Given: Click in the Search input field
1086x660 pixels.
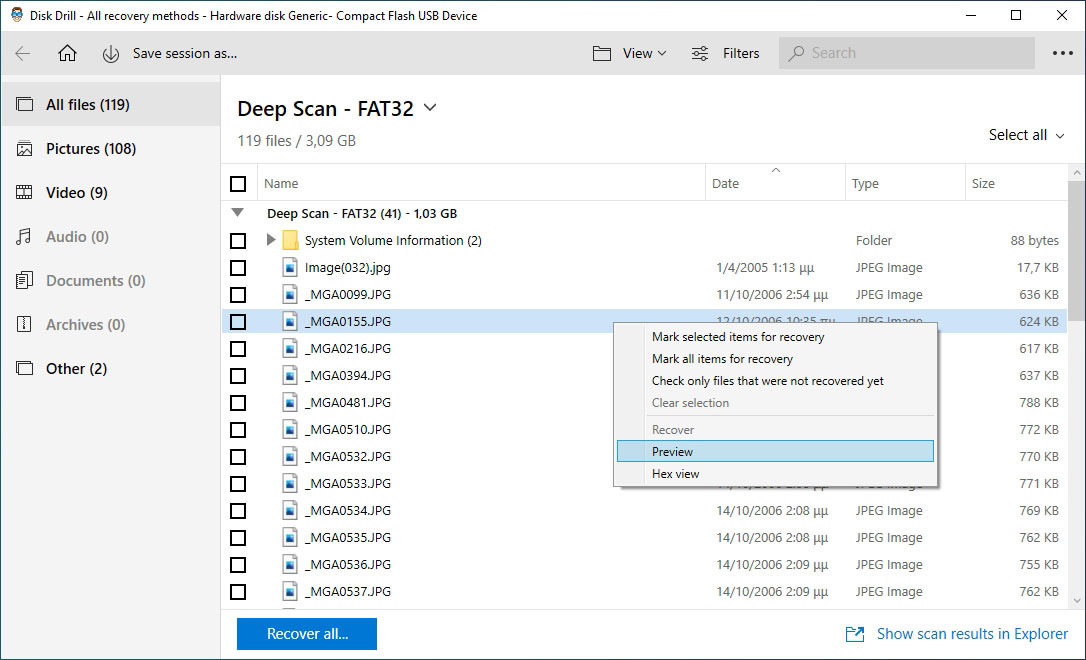Looking at the screenshot, I should 907,53.
